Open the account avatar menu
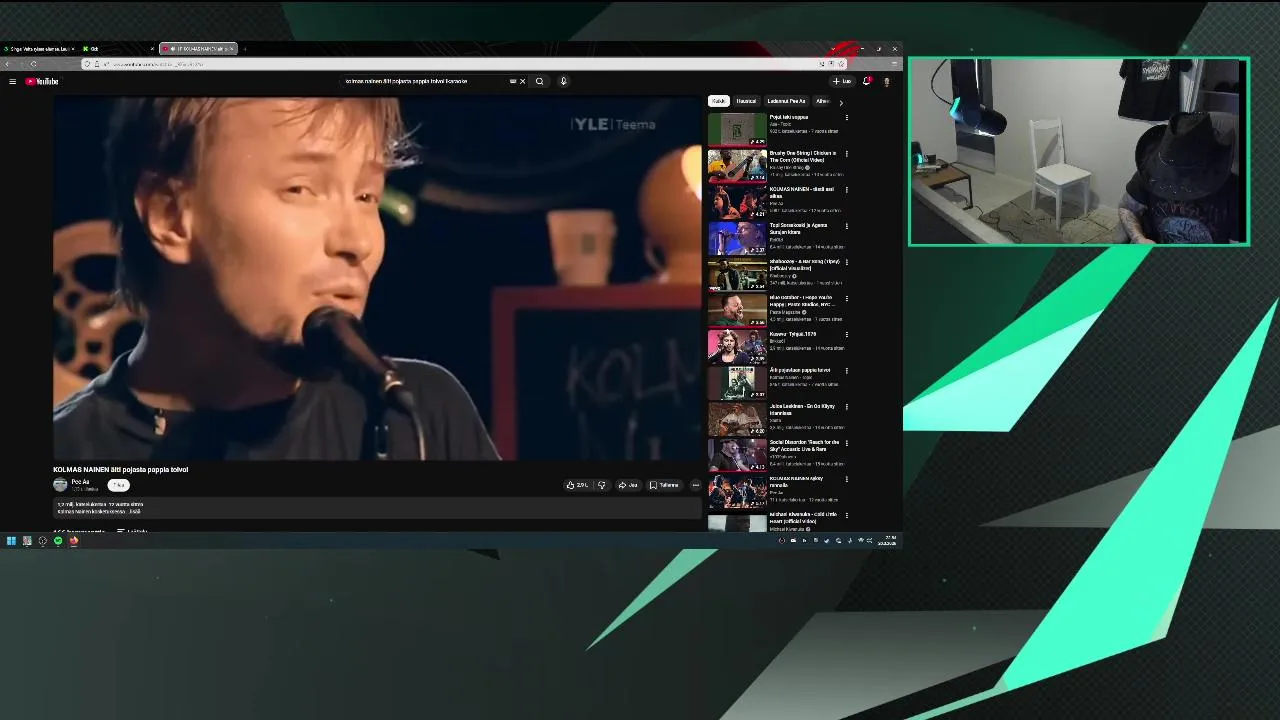Viewport: 1280px width, 720px height. pos(886,81)
